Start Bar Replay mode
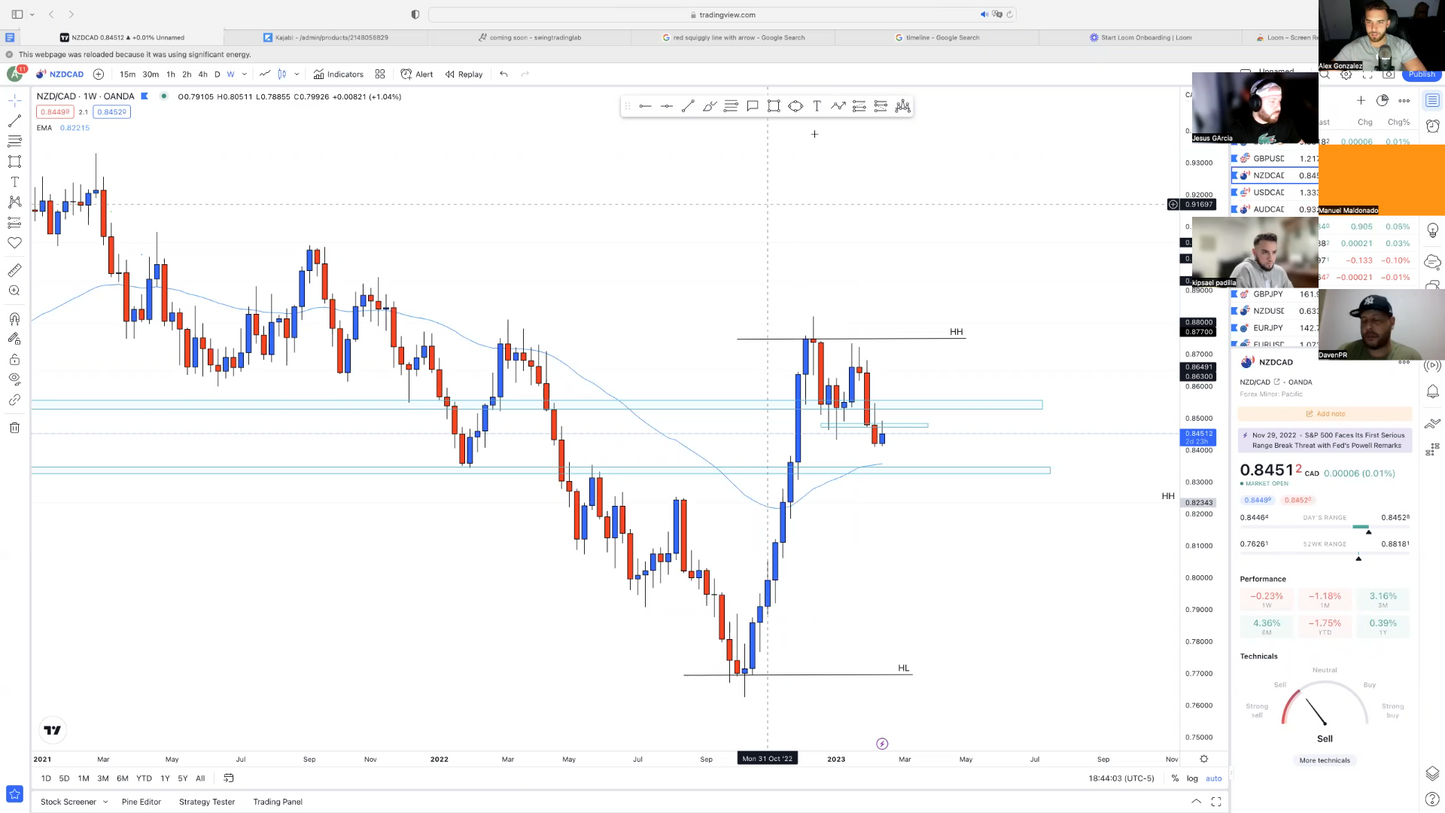The image size is (1445, 813). coord(464,74)
